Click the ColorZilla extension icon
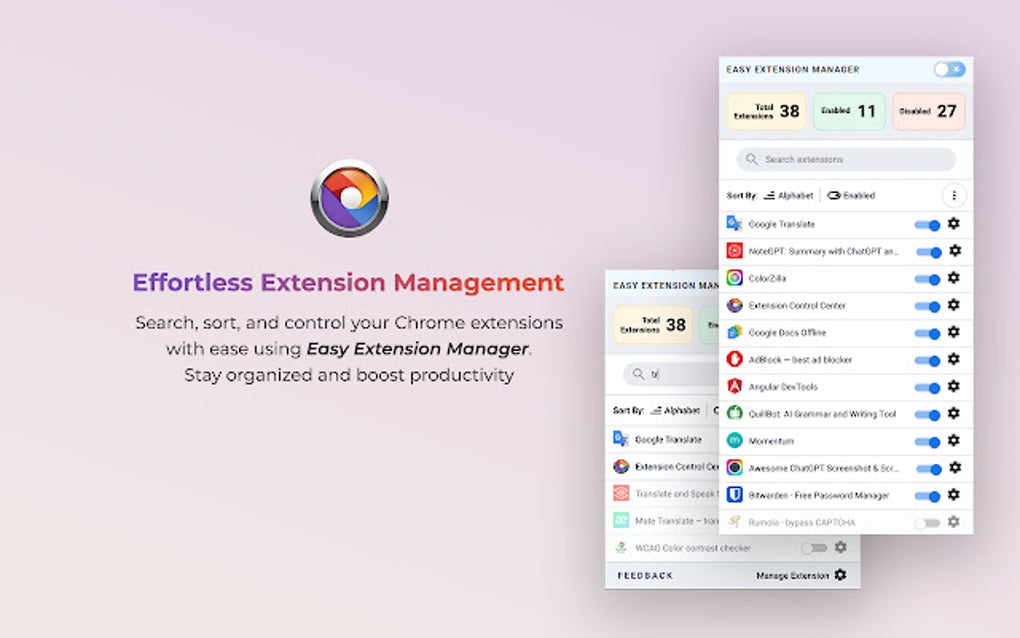Viewport: 1020px width, 638px height. point(734,278)
